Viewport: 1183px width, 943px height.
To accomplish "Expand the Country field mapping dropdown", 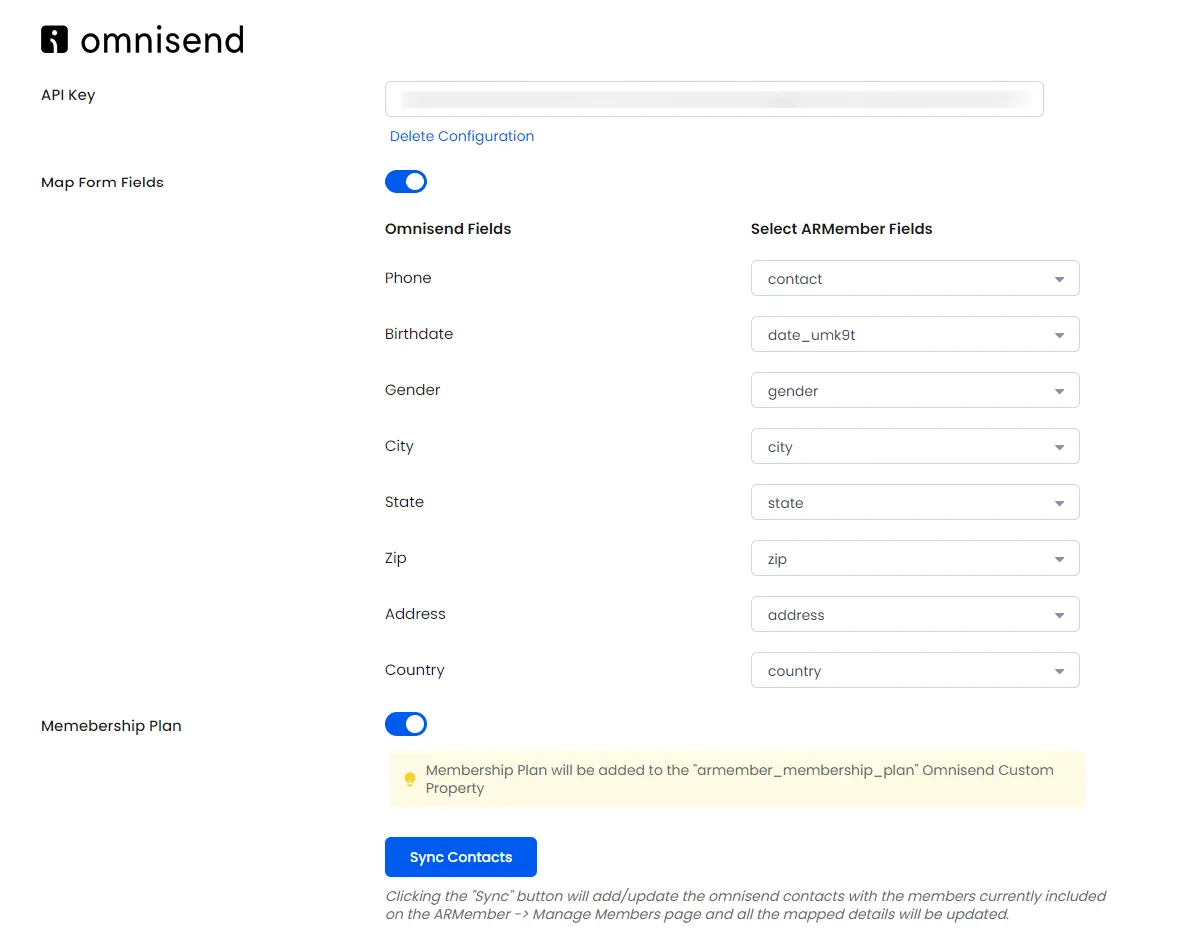I will pyautogui.click(x=915, y=670).
